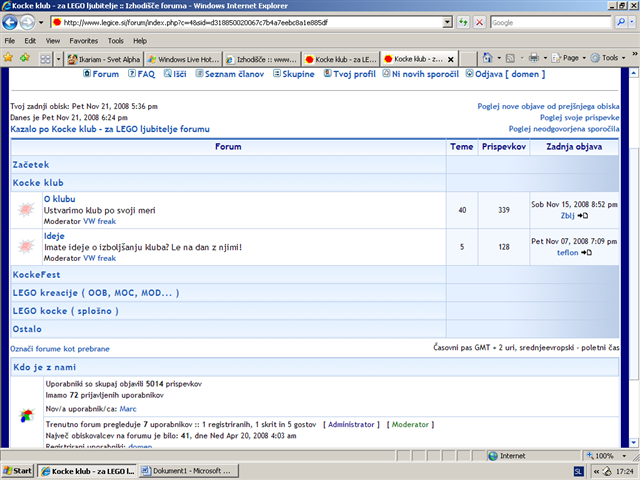
Task: Open the last-post icon next to teflon
Action: click(586, 253)
